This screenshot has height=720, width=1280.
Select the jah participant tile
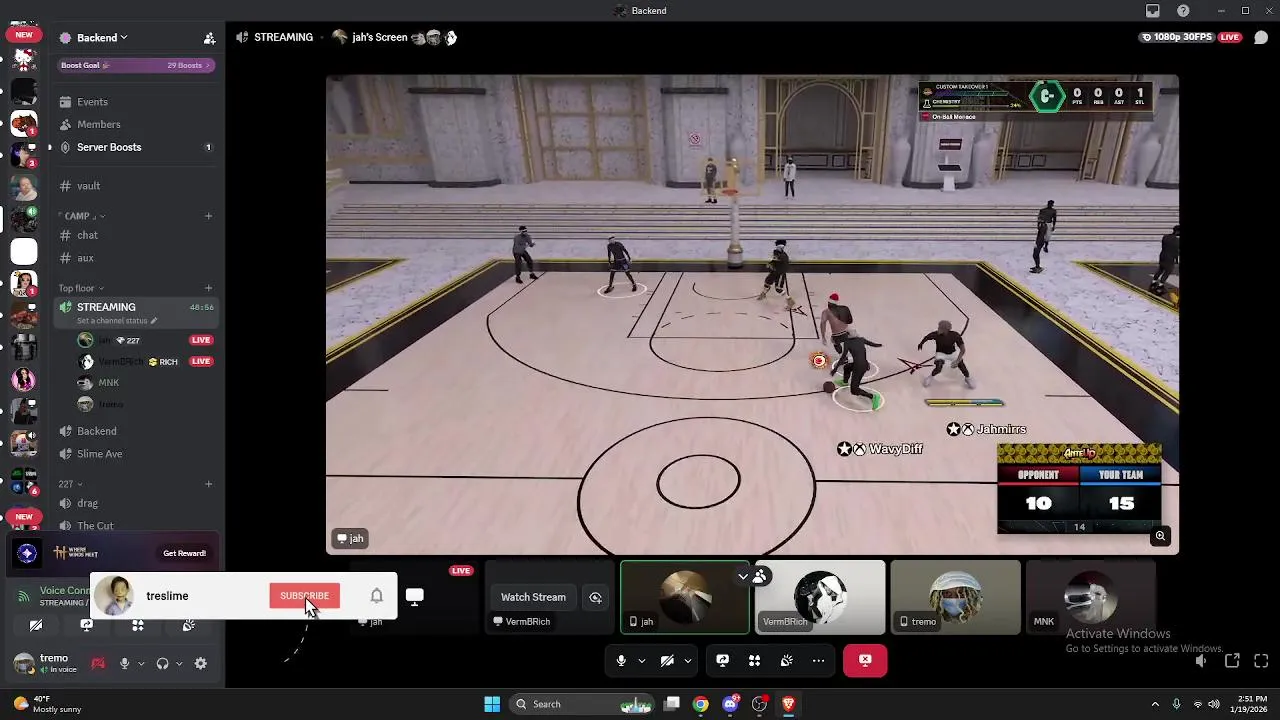(685, 597)
